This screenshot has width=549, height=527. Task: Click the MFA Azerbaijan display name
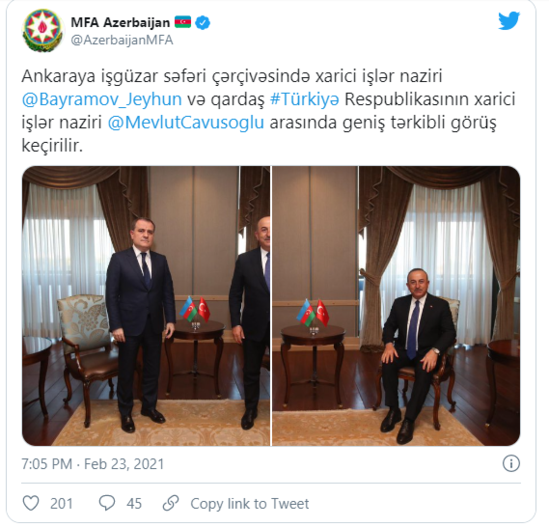[x=120, y=22]
